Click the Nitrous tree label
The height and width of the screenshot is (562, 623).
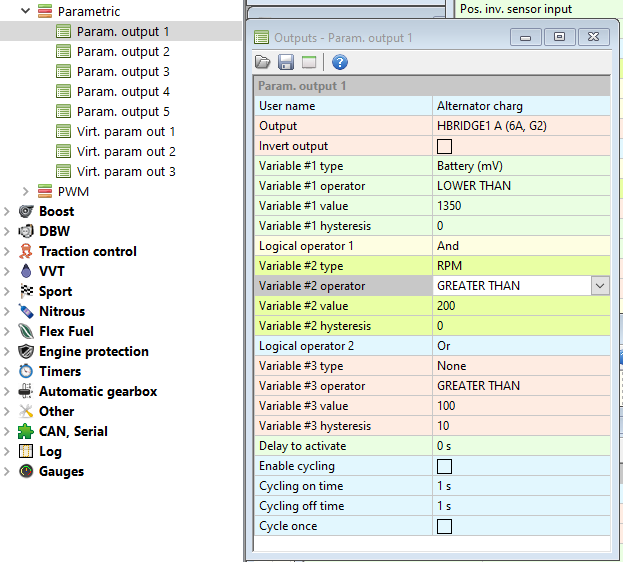click(x=62, y=311)
